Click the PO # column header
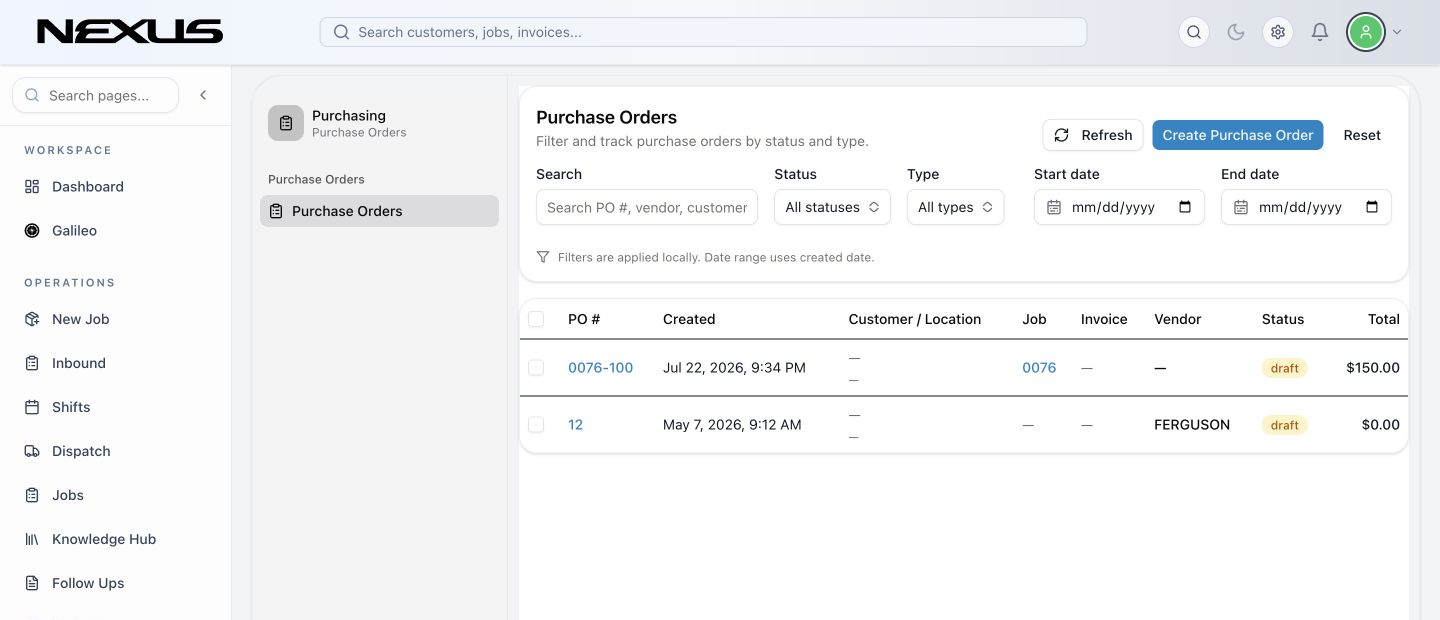This screenshot has width=1440, height=620. point(584,319)
